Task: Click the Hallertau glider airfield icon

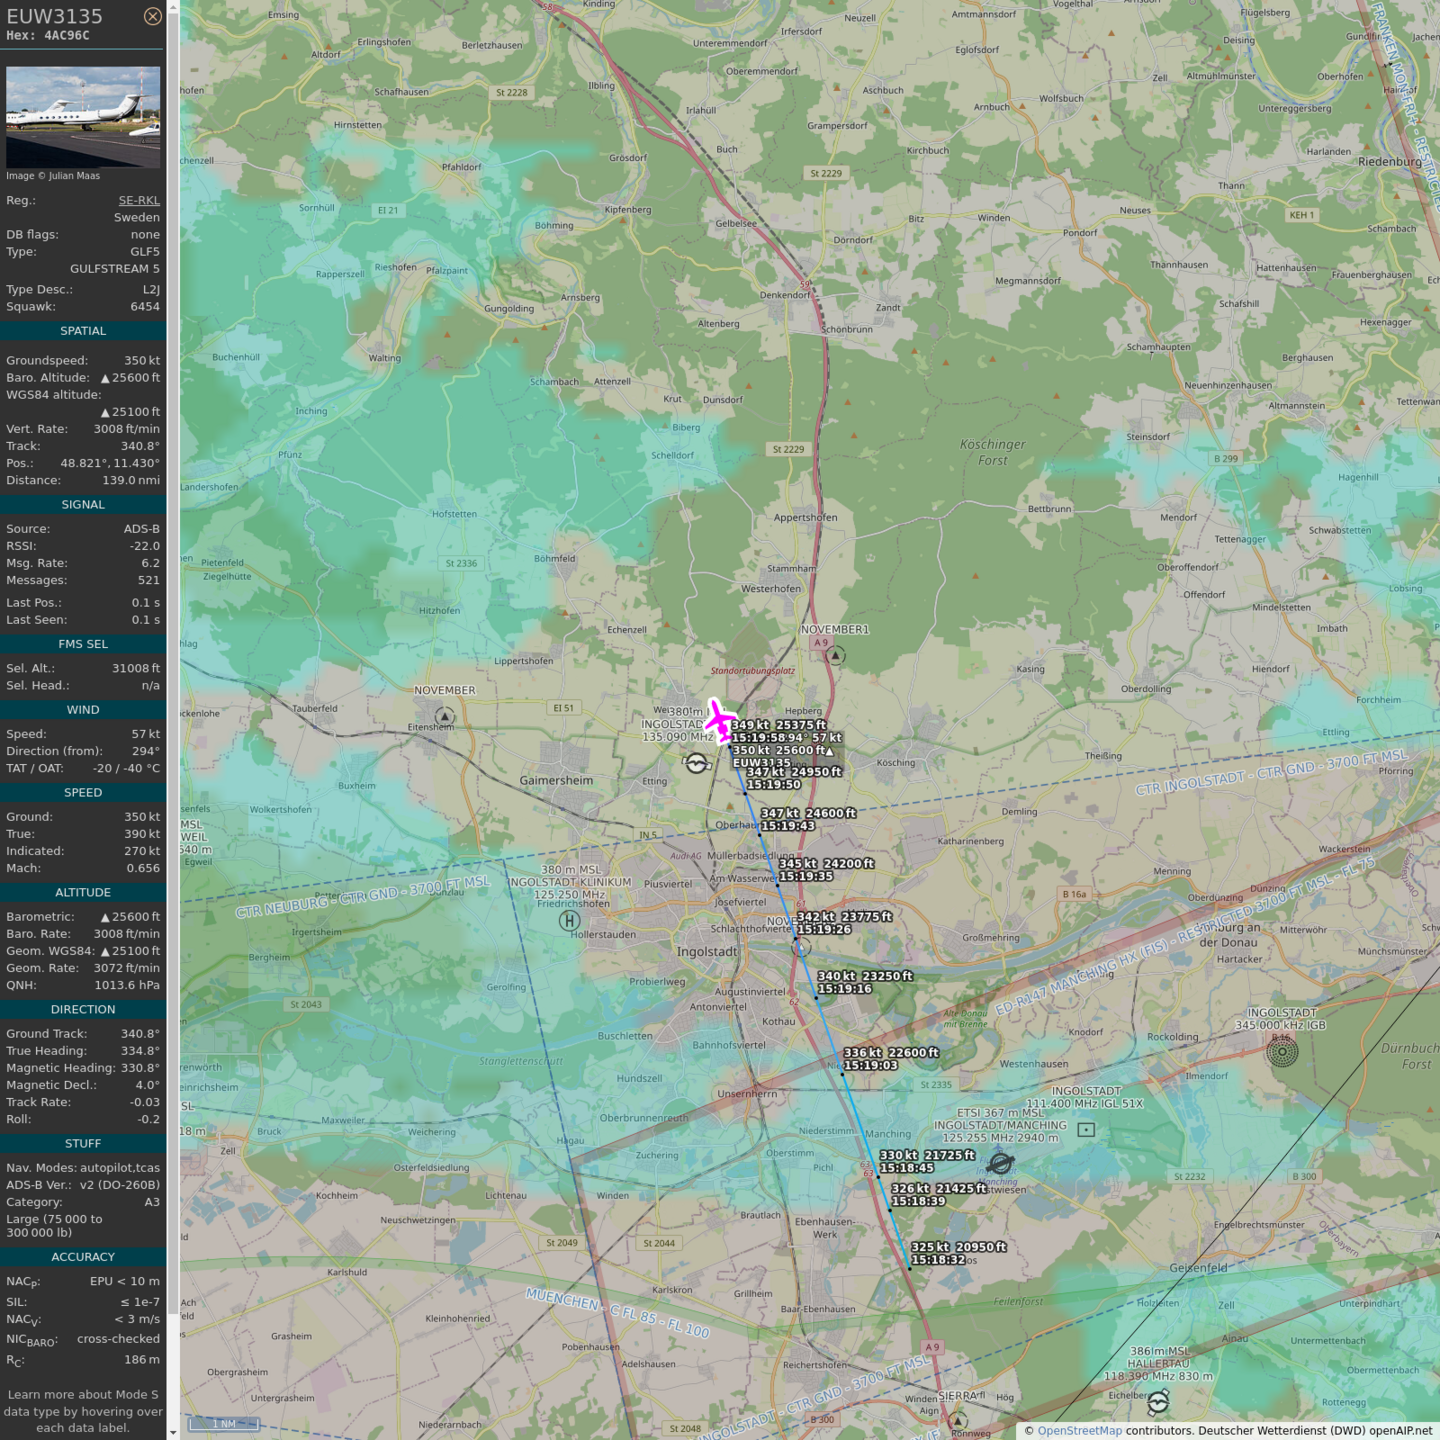Action: pyautogui.click(x=1158, y=1402)
